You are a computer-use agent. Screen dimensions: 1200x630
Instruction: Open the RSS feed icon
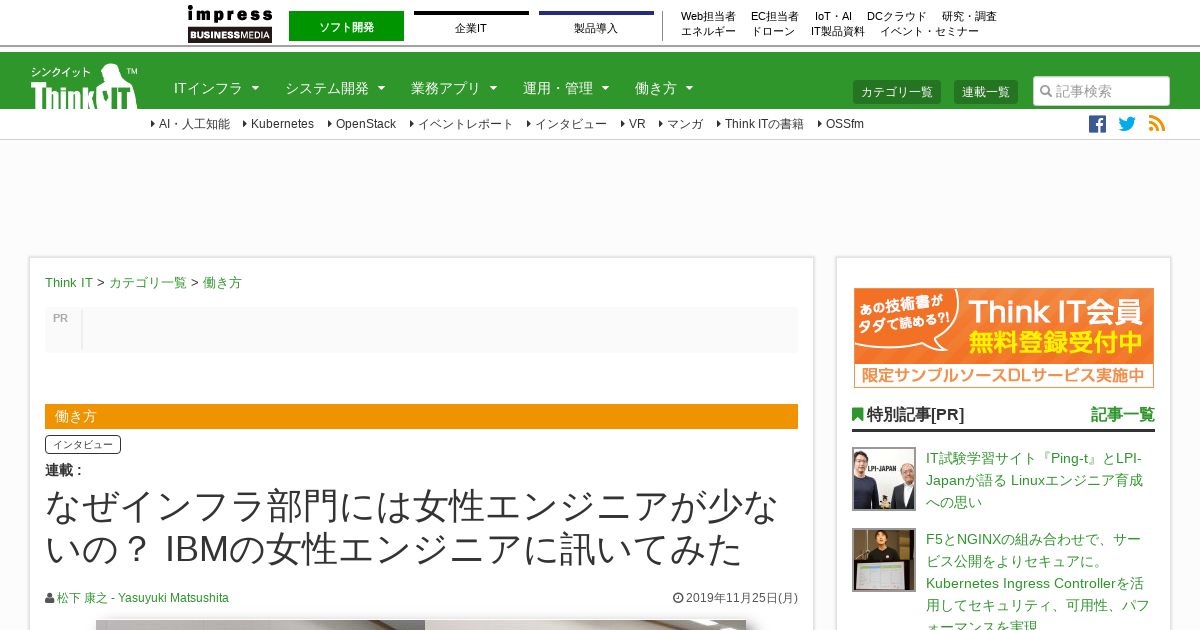[x=1157, y=124]
